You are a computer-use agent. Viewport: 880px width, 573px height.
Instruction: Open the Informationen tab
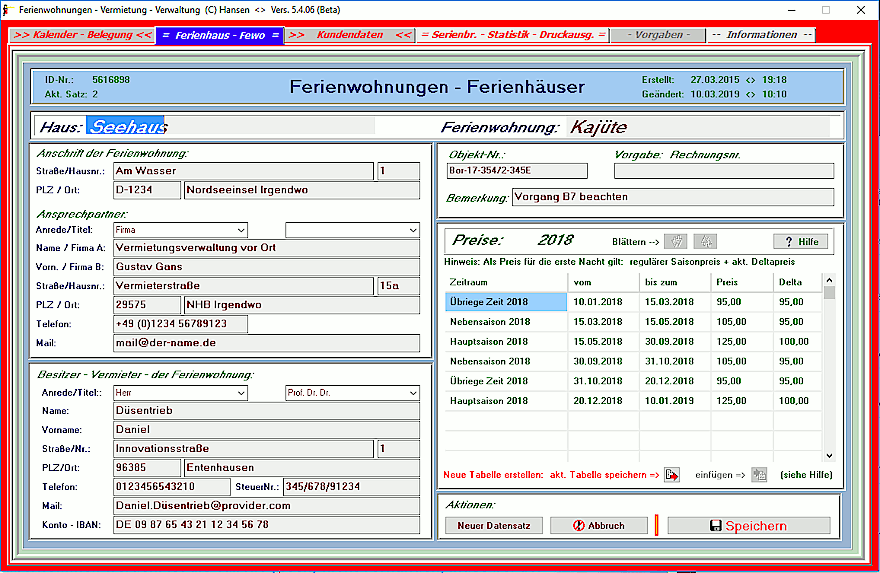click(x=761, y=35)
